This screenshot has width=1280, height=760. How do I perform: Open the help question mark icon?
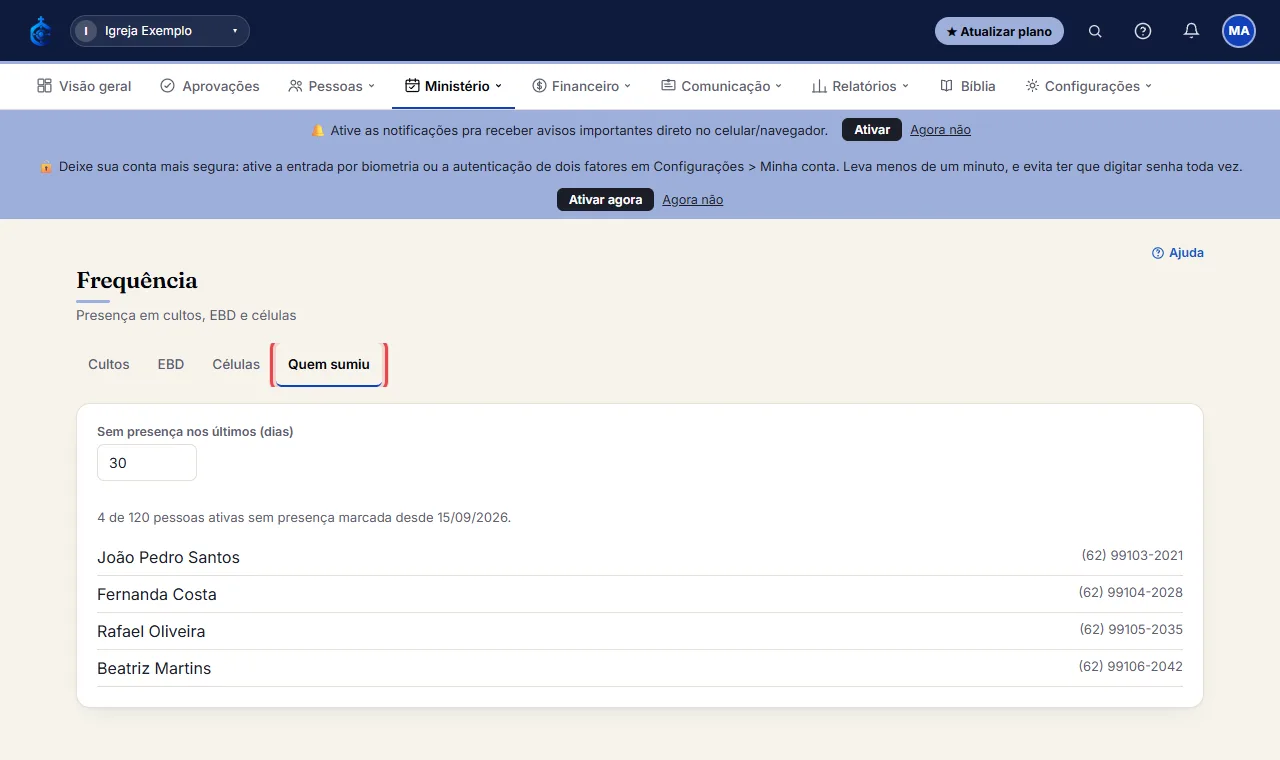(1143, 31)
